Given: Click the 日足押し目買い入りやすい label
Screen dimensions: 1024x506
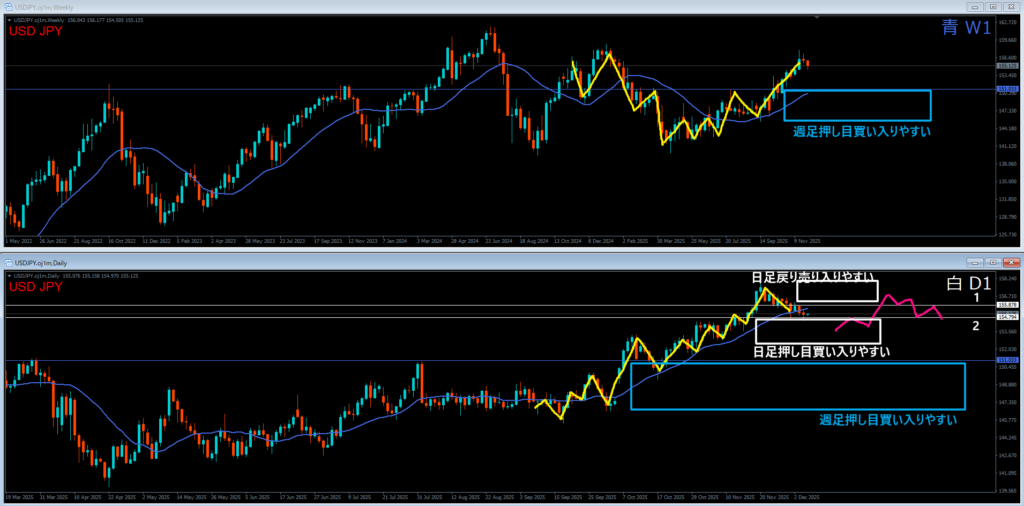Looking at the screenshot, I should (823, 352).
